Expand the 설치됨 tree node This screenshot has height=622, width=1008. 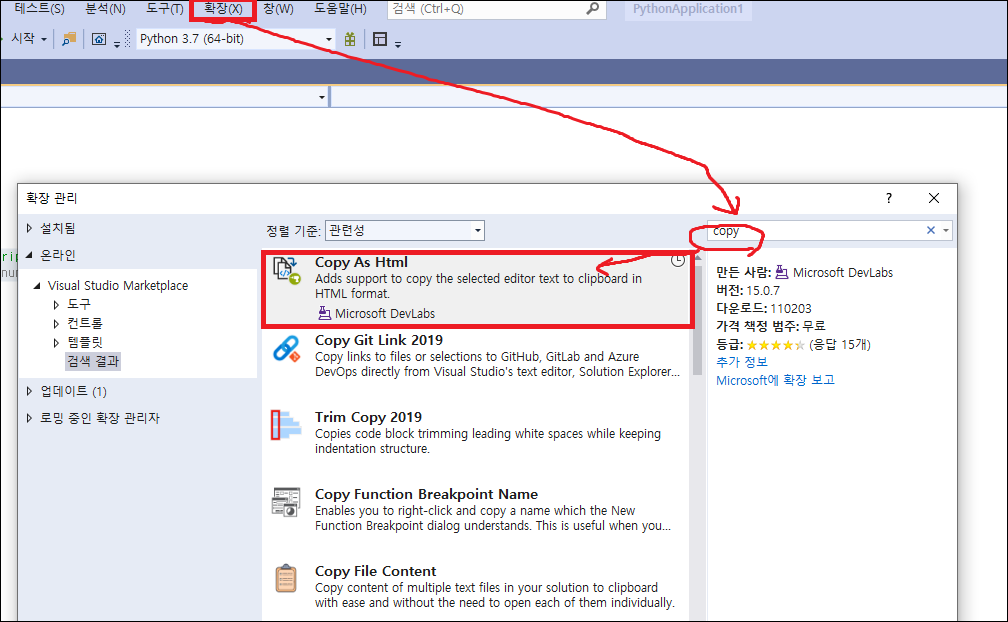29,228
